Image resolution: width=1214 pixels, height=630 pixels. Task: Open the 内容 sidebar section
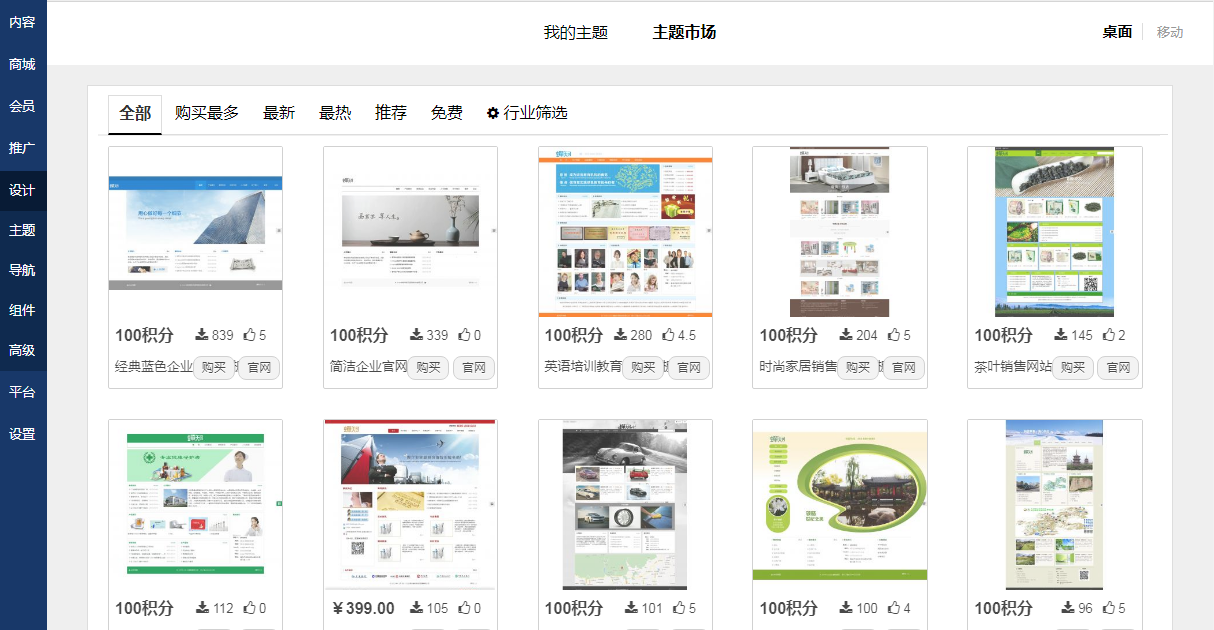(23, 22)
